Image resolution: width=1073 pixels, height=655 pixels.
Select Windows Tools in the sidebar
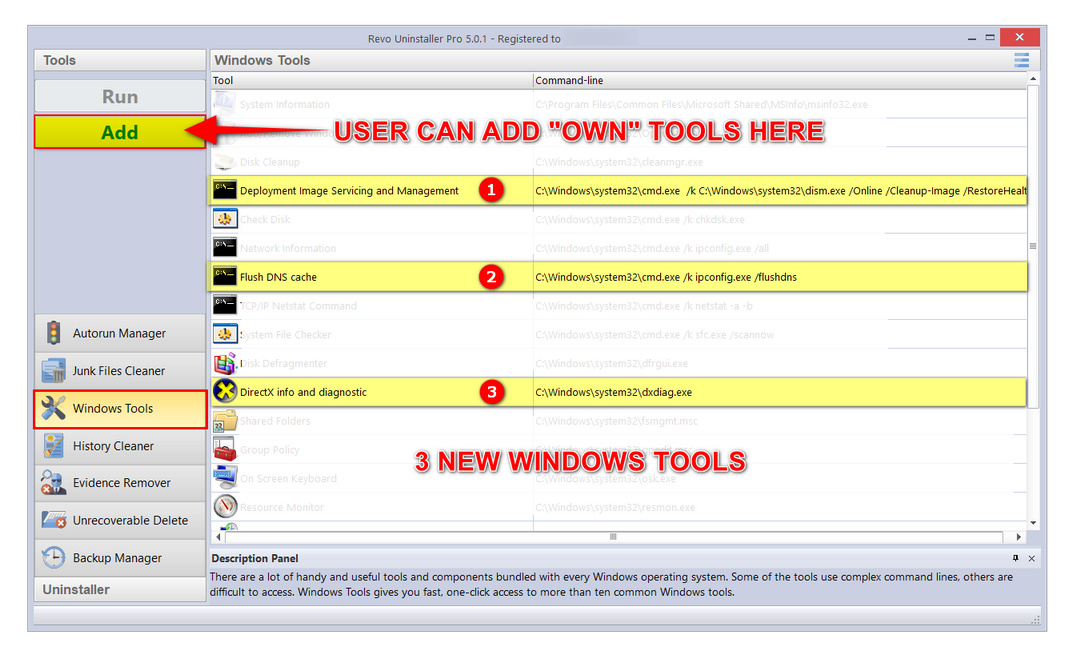click(120, 409)
